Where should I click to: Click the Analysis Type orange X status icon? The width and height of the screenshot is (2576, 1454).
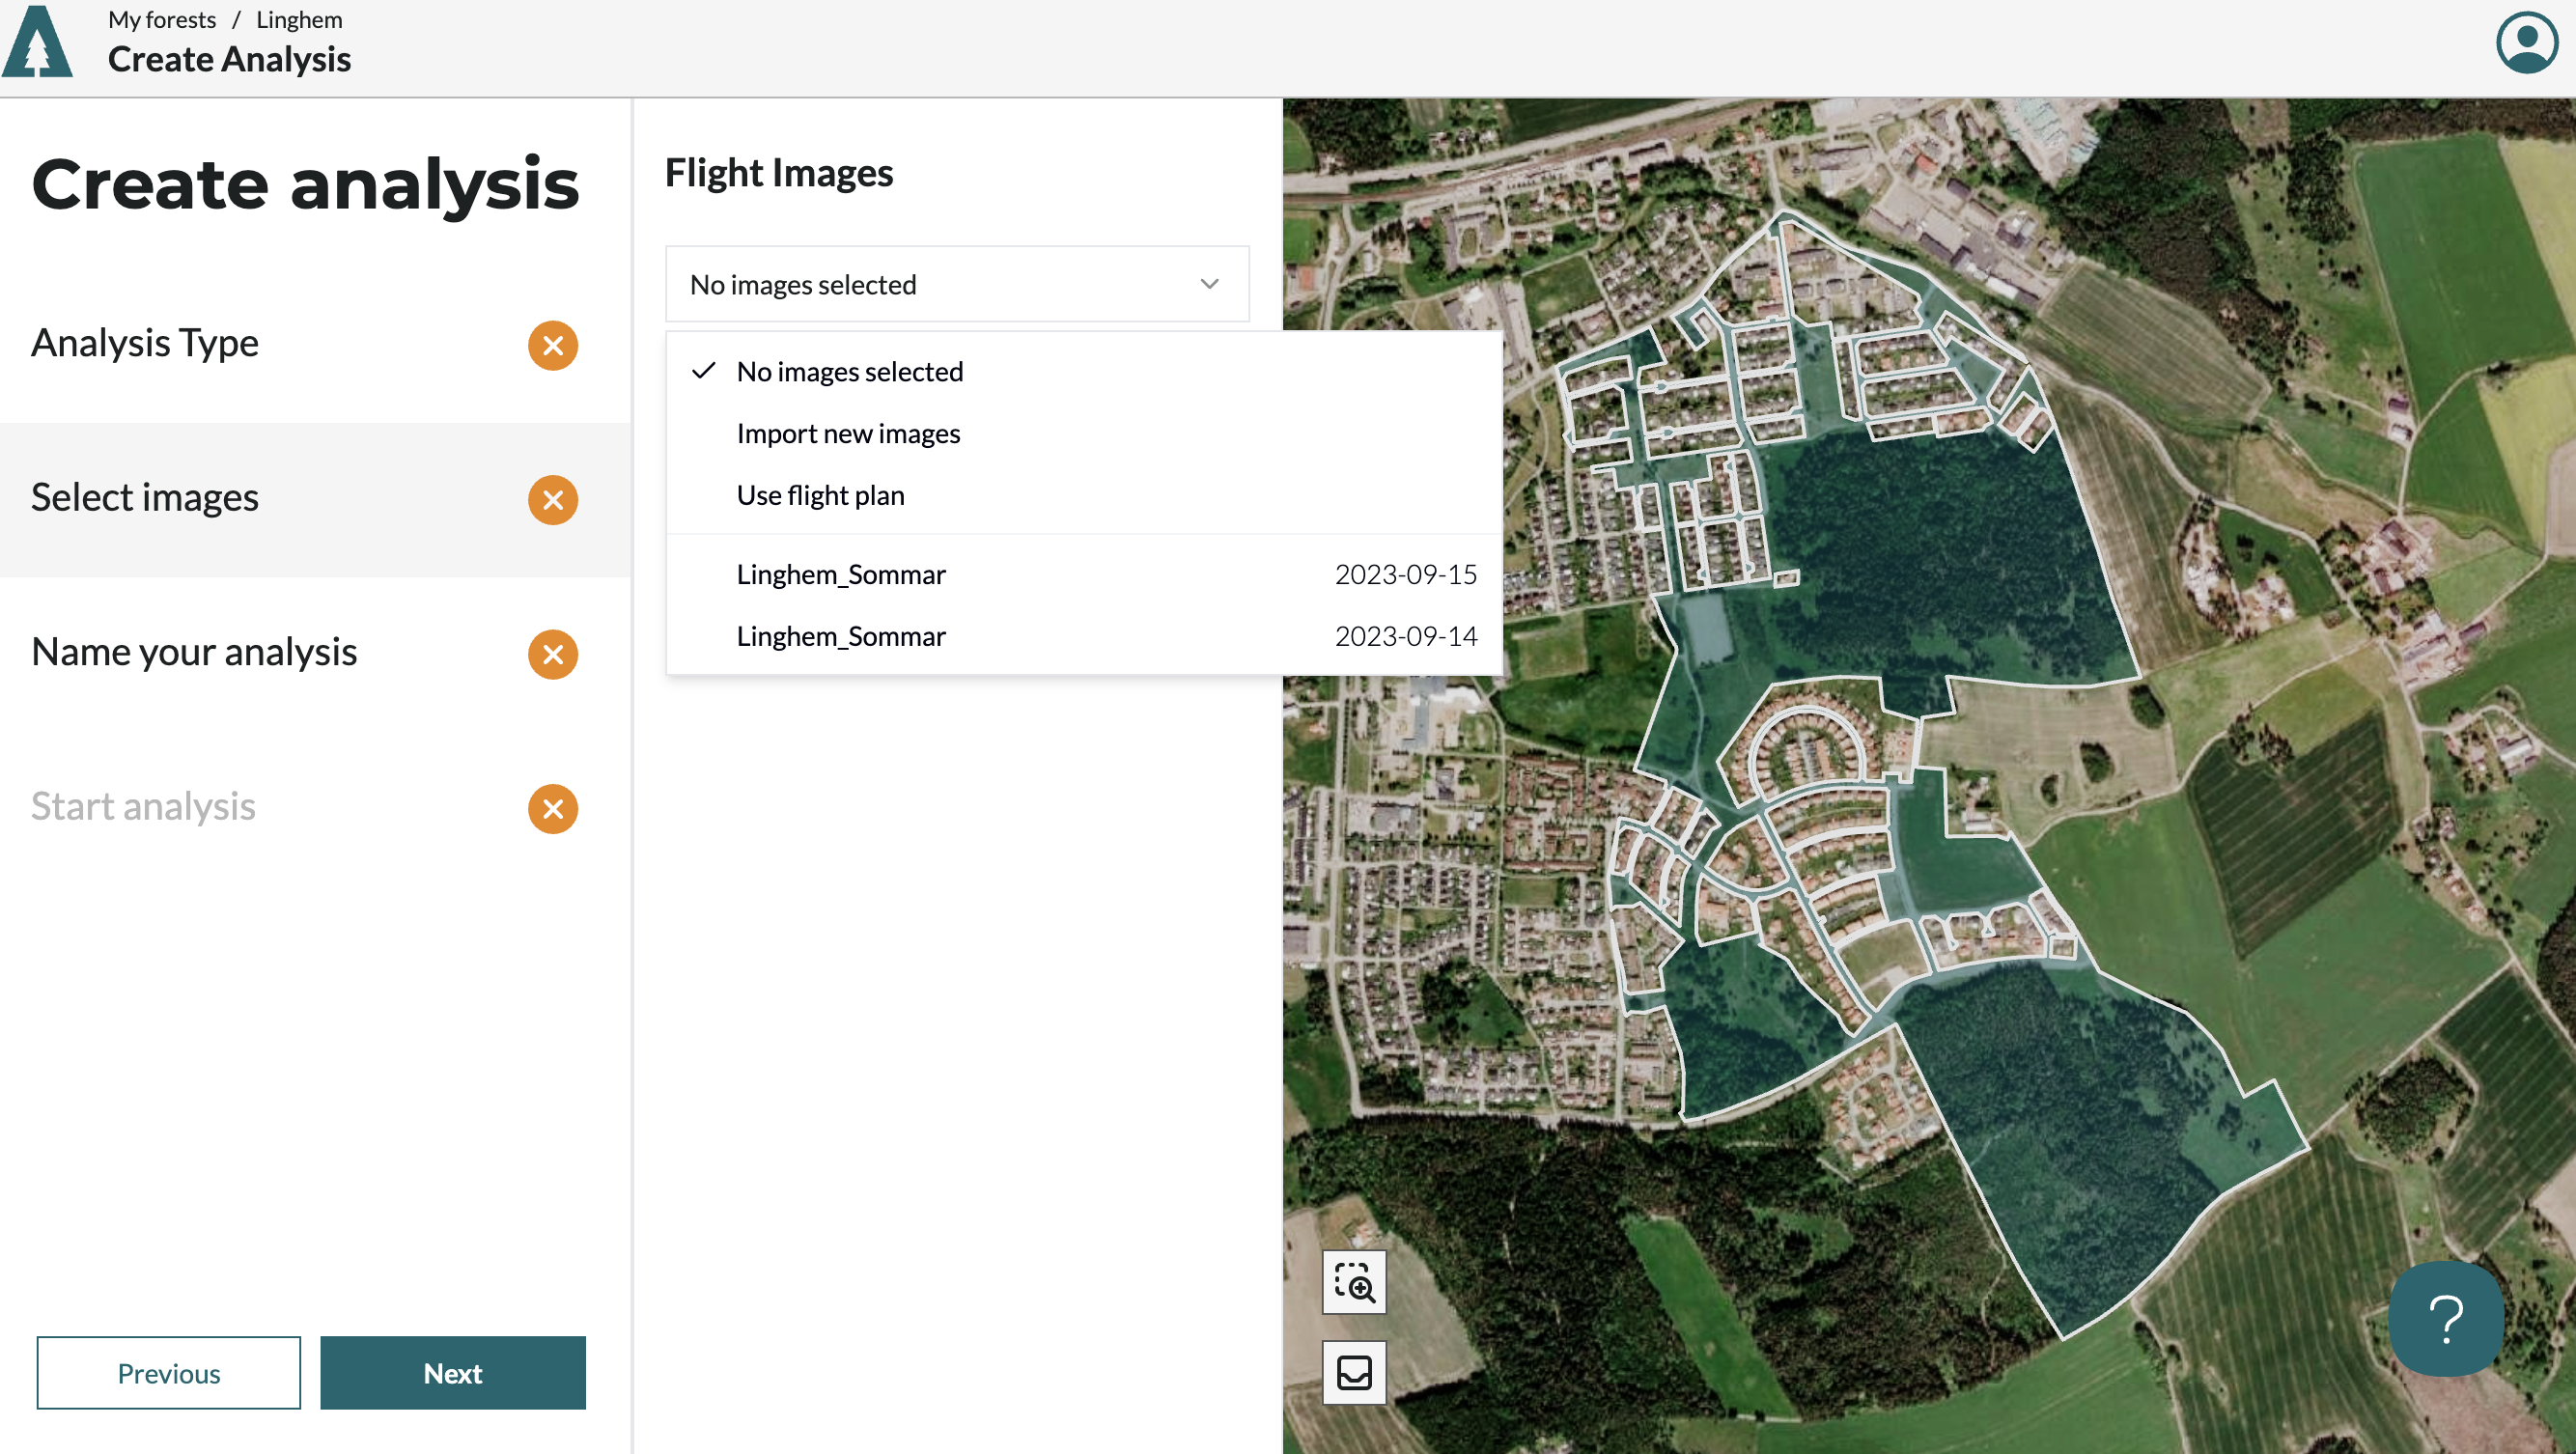point(553,346)
